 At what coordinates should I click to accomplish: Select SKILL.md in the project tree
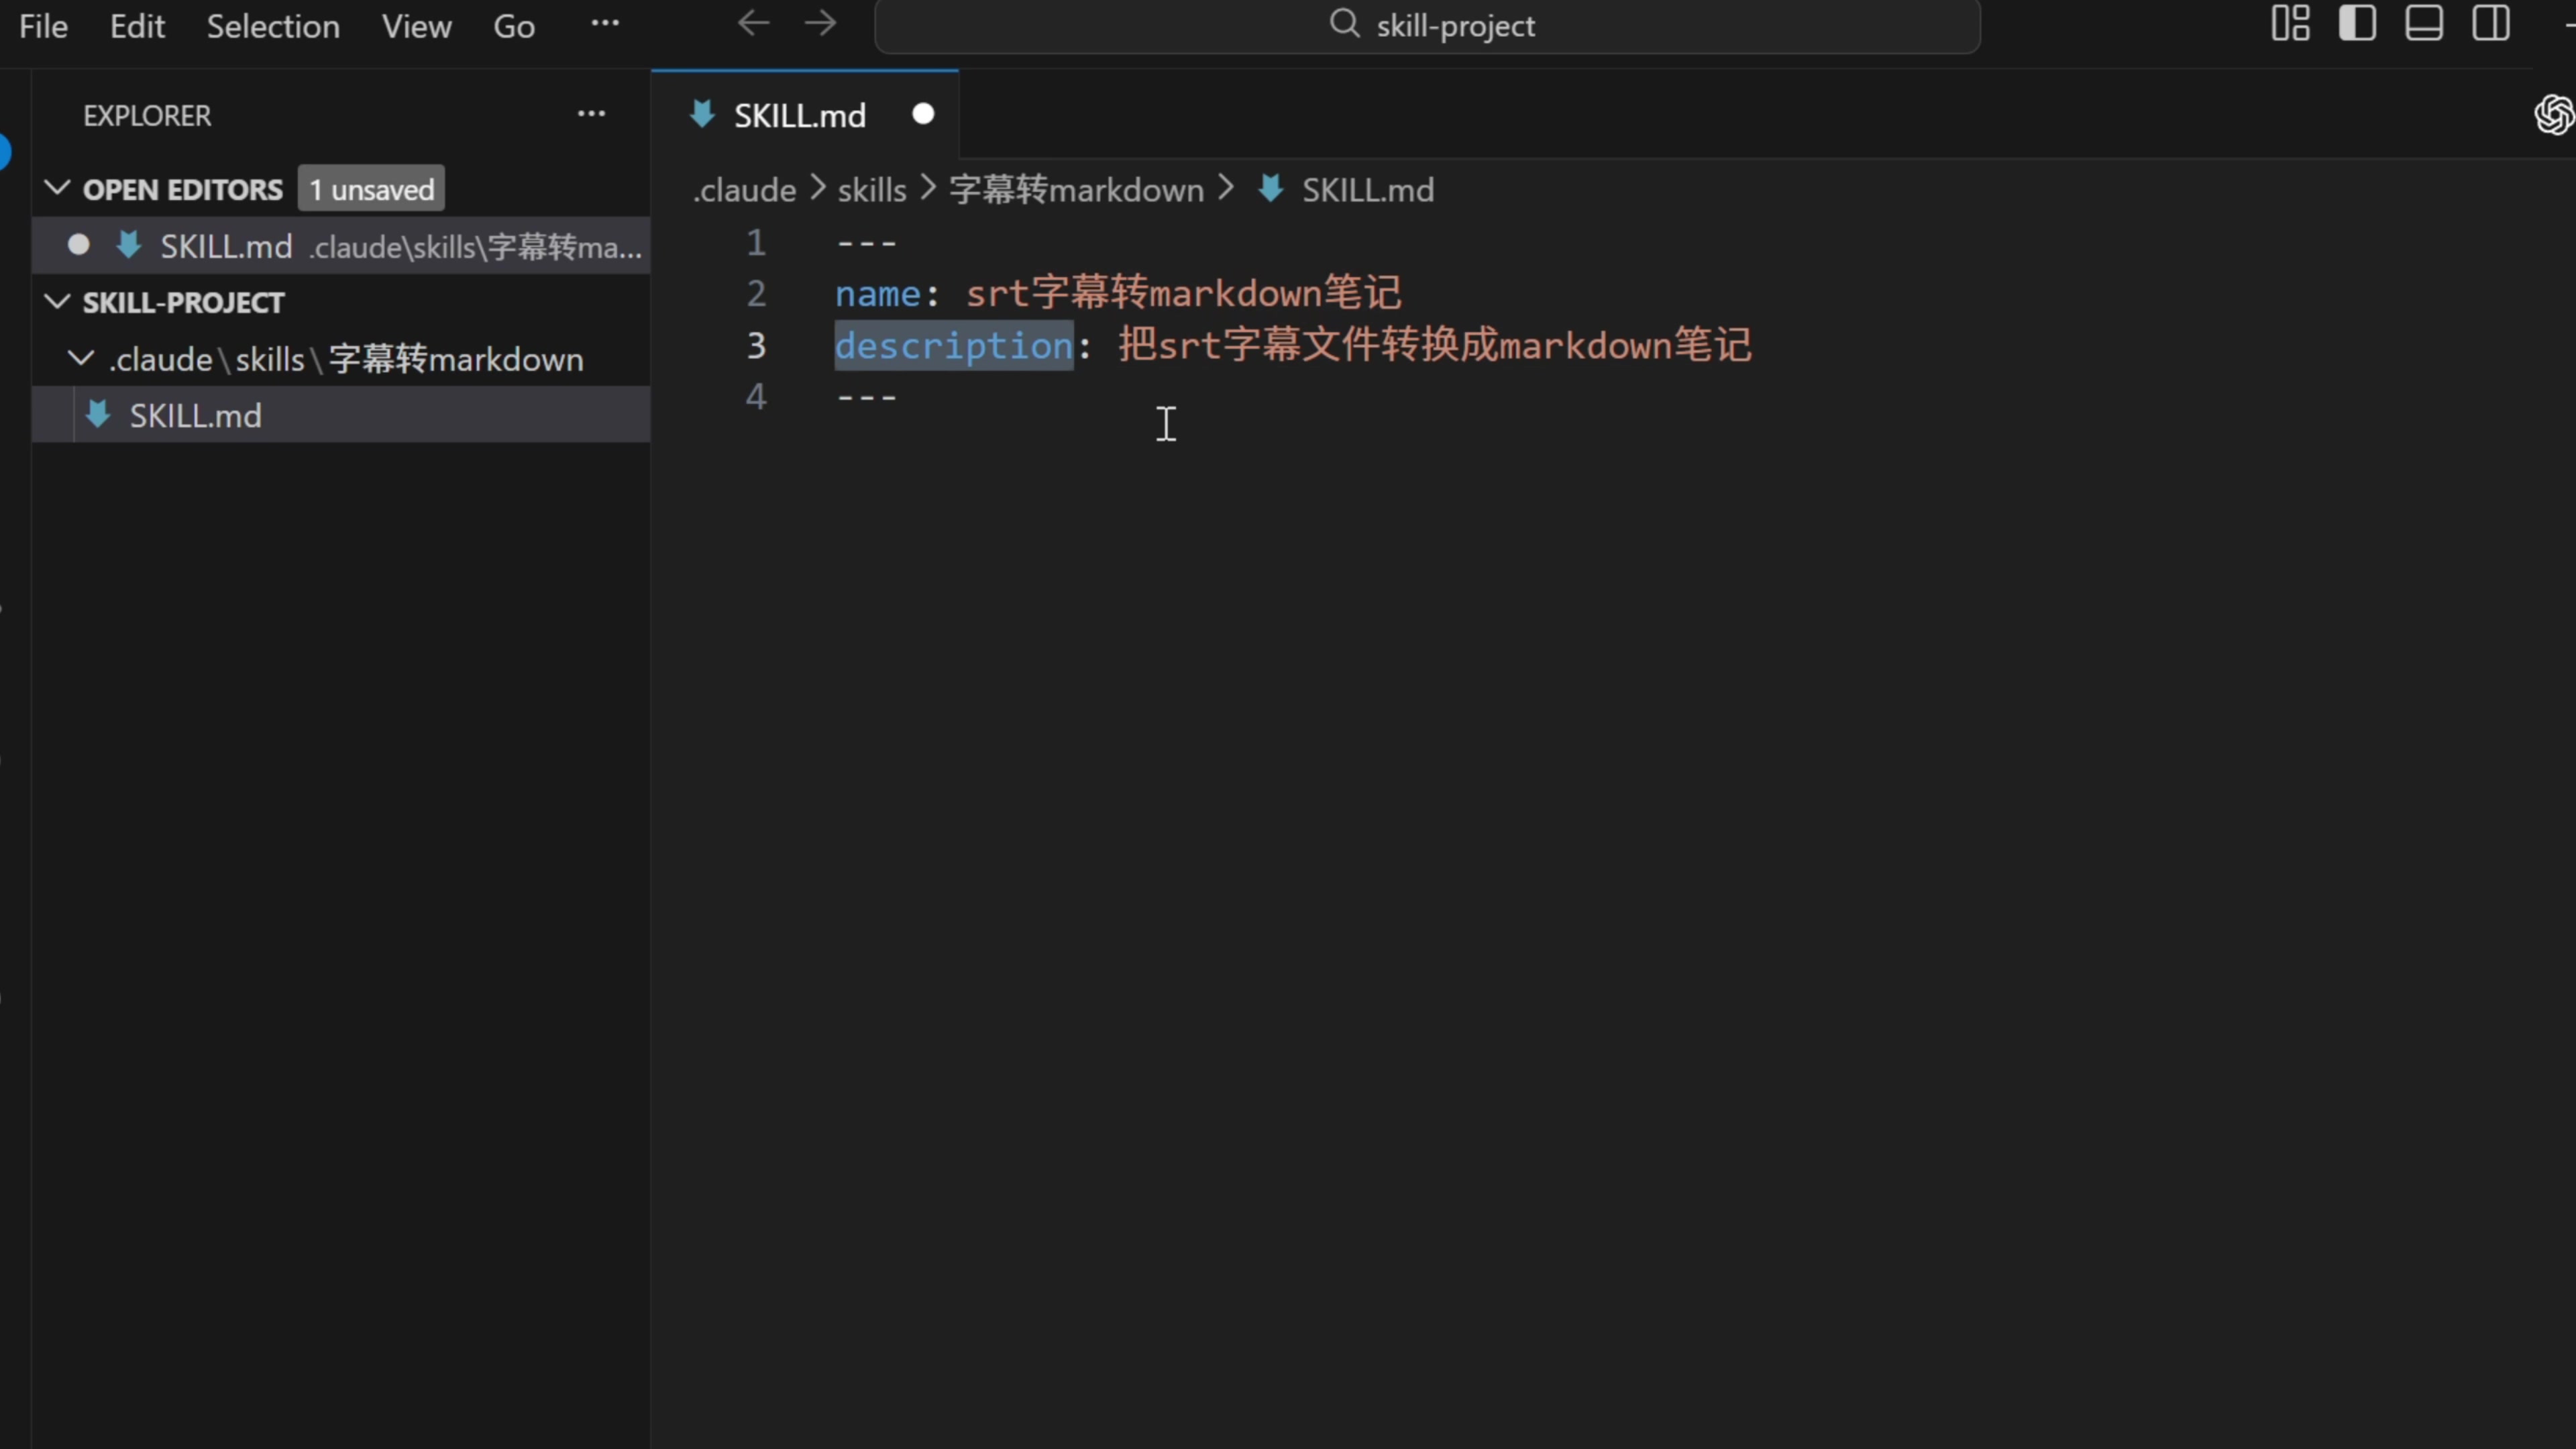tap(195, 415)
